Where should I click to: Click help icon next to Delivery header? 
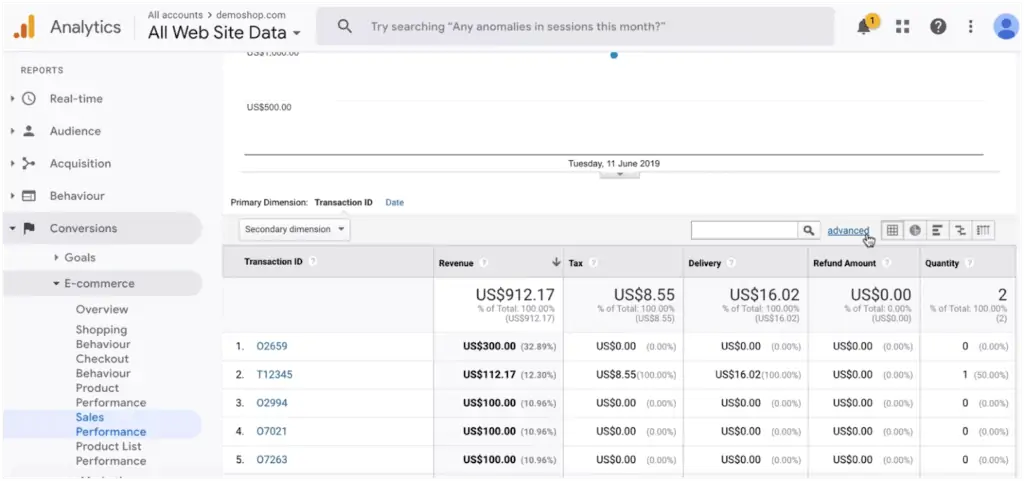[731, 263]
